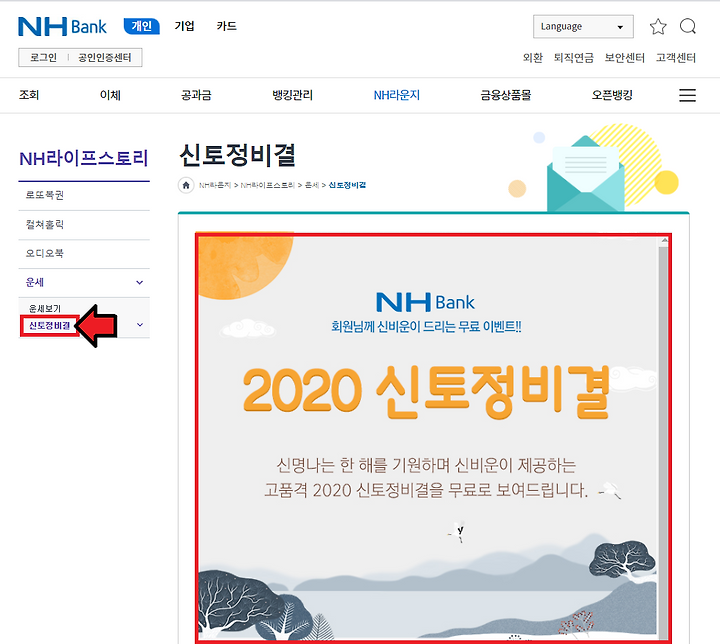The width and height of the screenshot is (720, 644).
Task: Select 로또복권 in the sidebar
Action: 84,195
